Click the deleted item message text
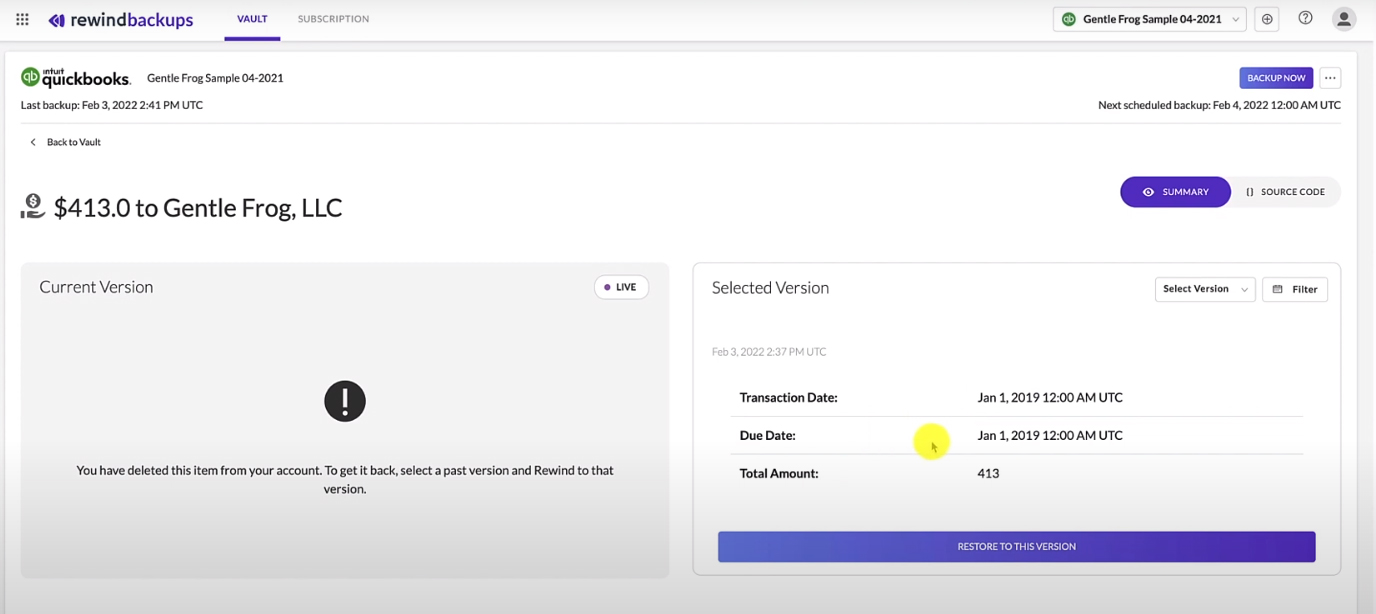1376x614 pixels. click(x=345, y=479)
